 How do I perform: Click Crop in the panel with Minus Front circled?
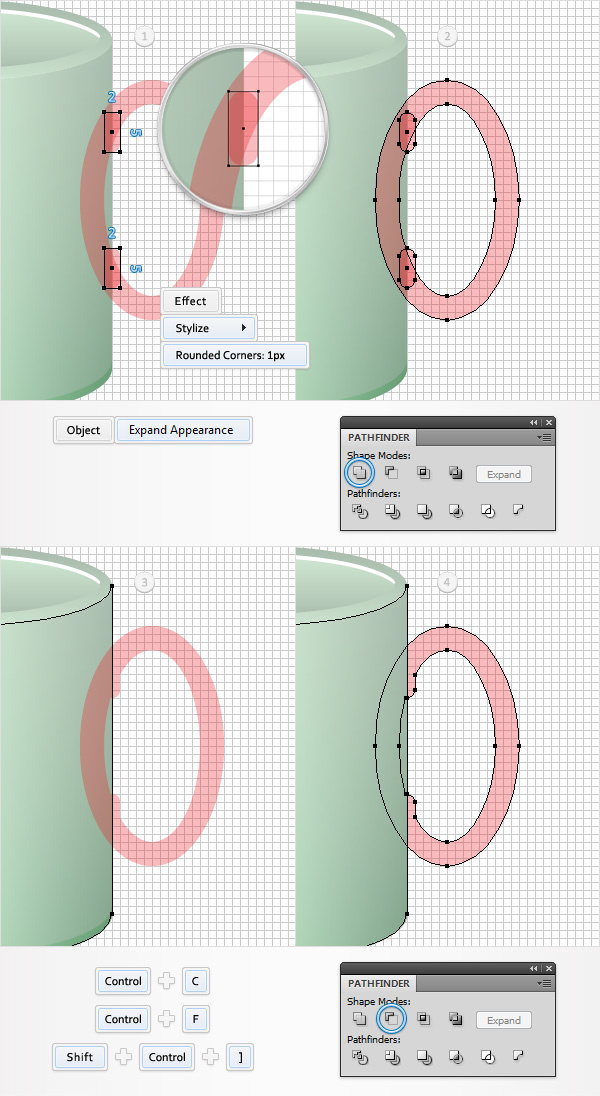tap(456, 1057)
